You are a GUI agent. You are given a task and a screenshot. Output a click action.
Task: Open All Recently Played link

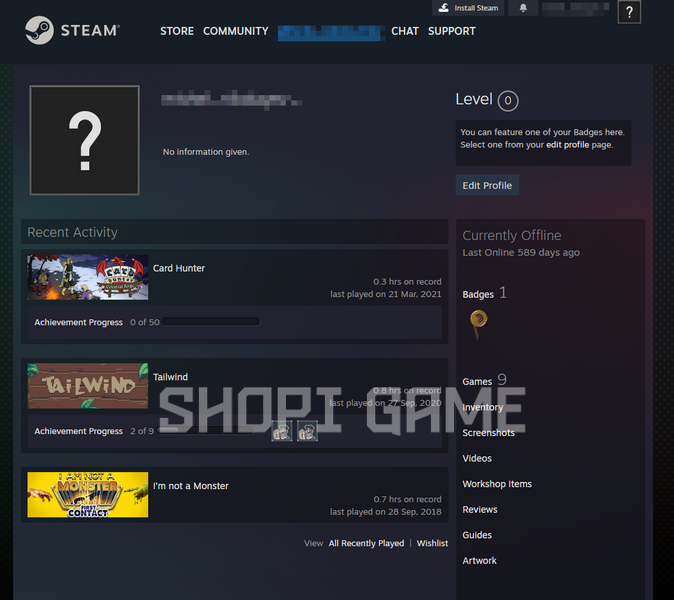click(366, 543)
